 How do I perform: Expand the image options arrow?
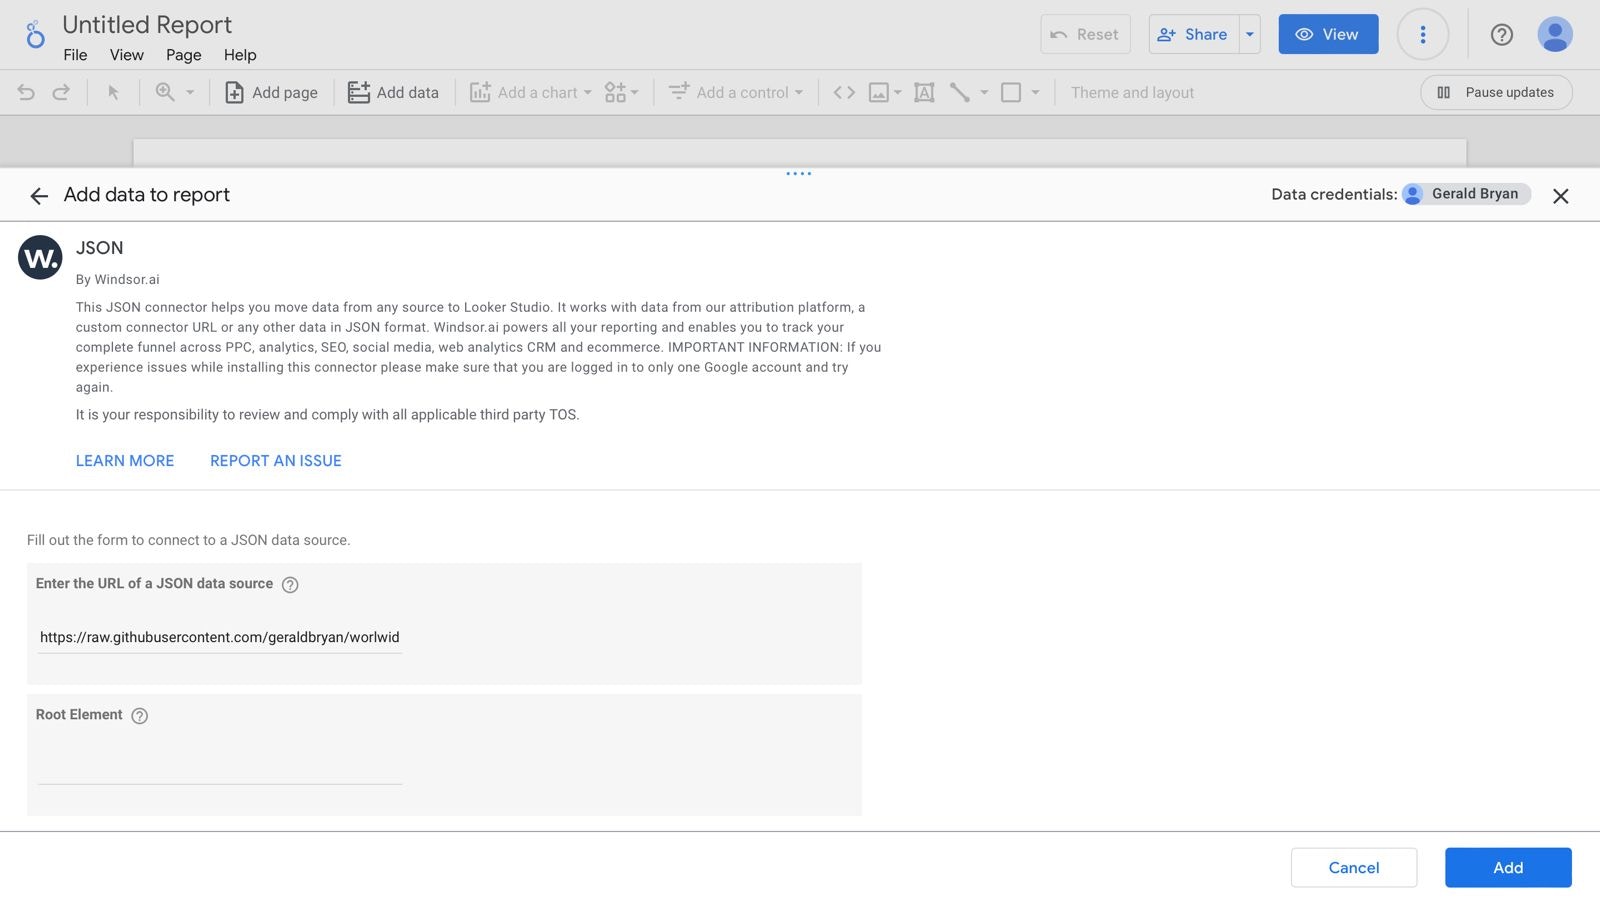tap(898, 92)
